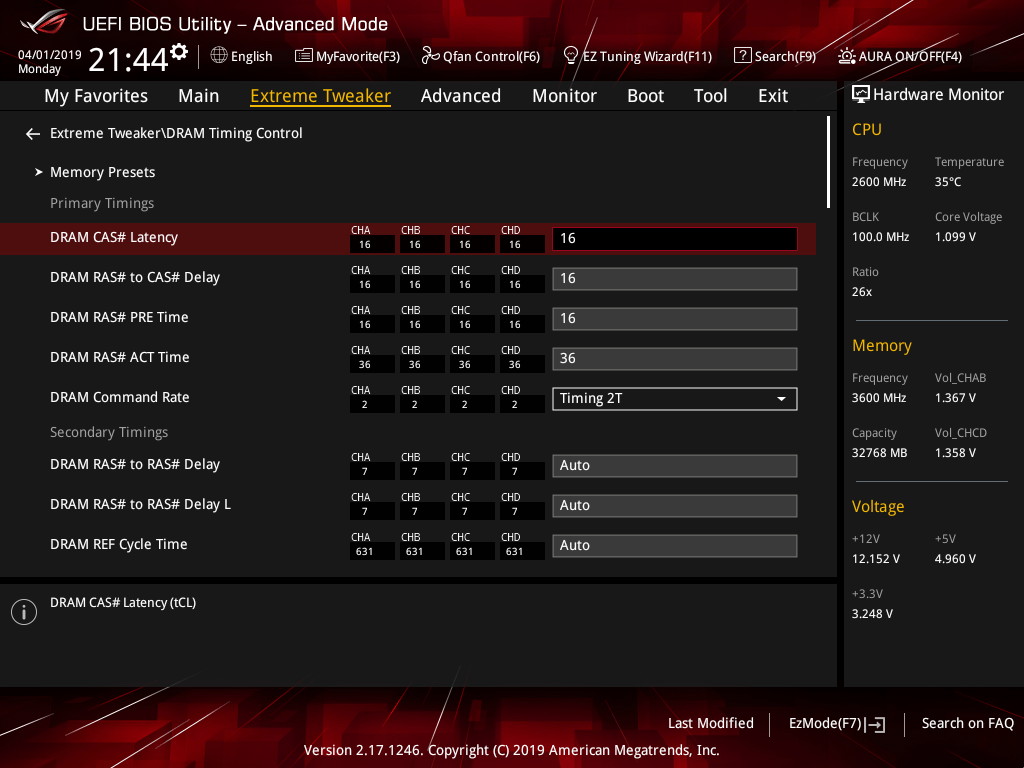The height and width of the screenshot is (768, 1024).
Task: Expand Memory Presets submenu
Action: [x=103, y=172]
